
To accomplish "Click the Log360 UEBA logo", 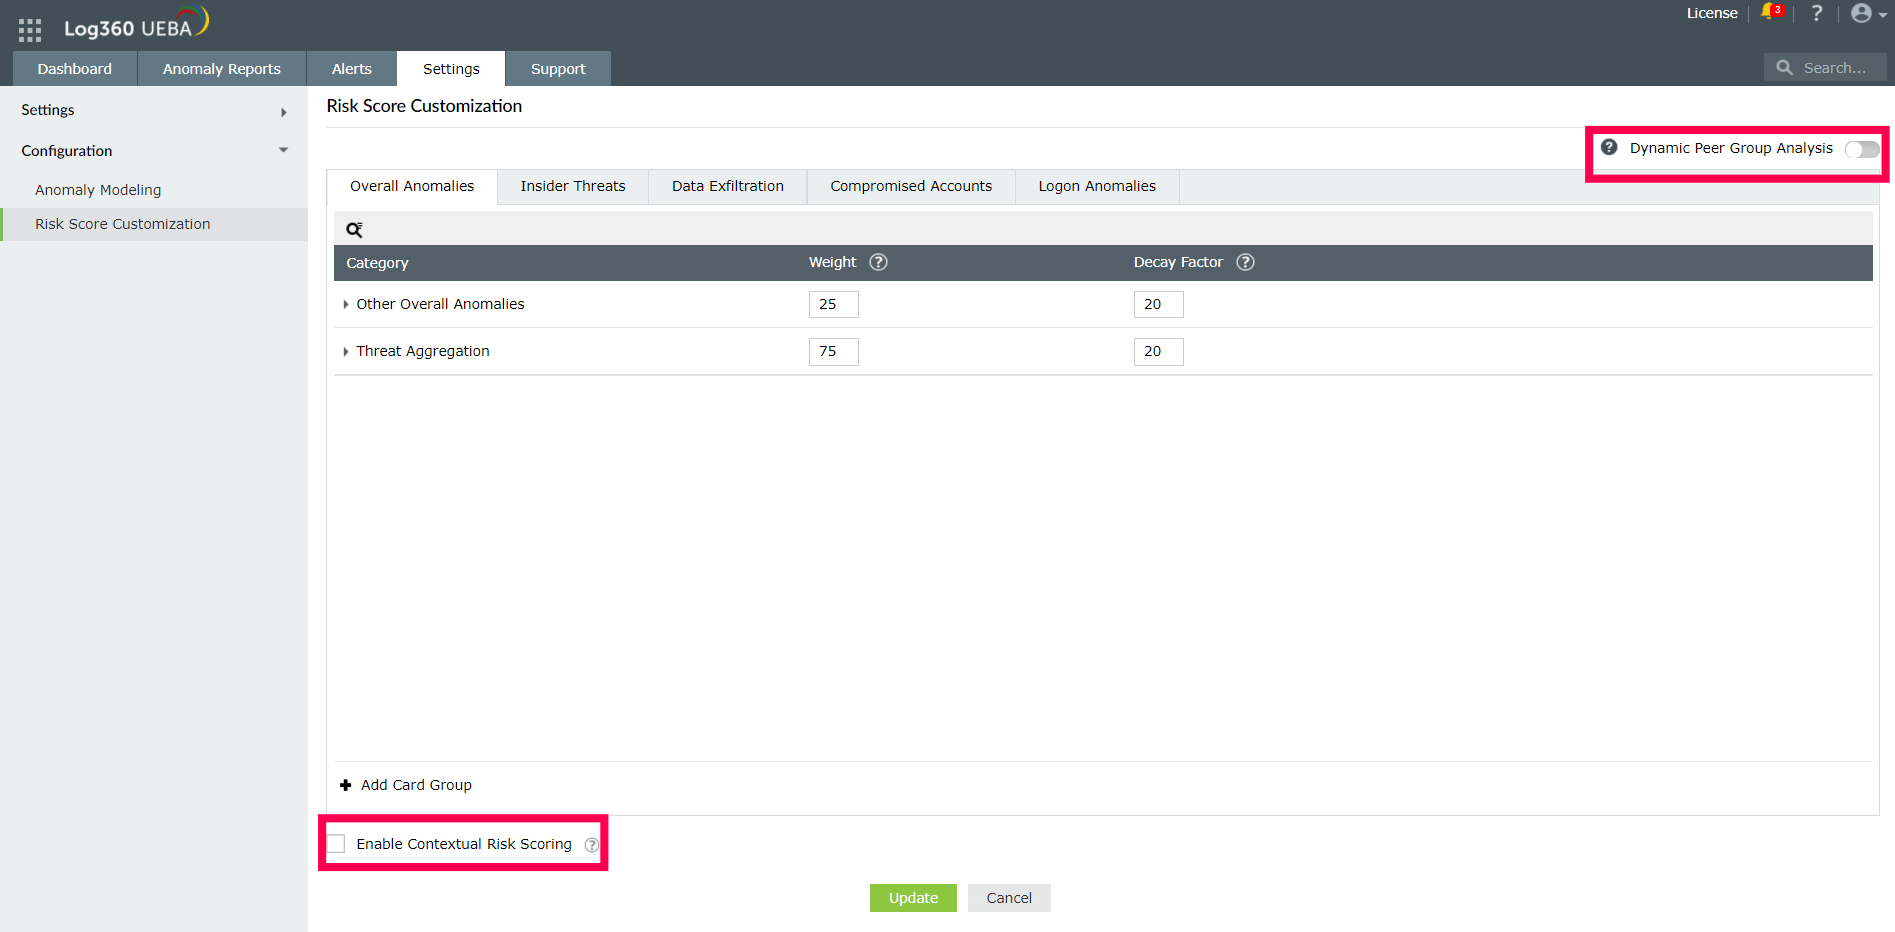I will (136, 24).
